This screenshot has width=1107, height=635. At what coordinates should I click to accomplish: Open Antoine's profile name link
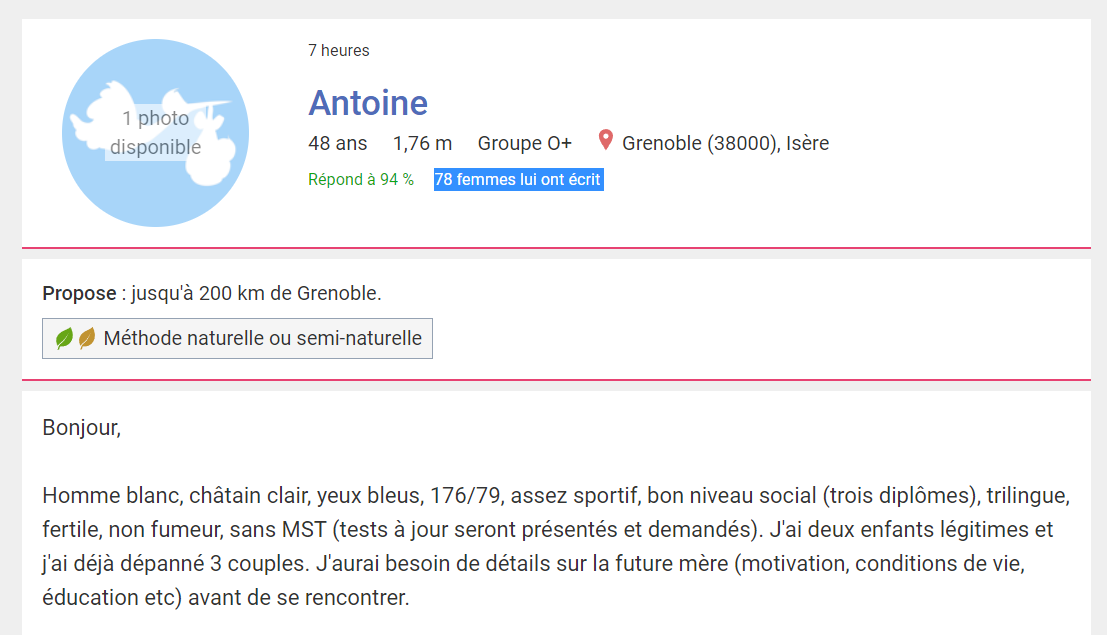coord(368,102)
